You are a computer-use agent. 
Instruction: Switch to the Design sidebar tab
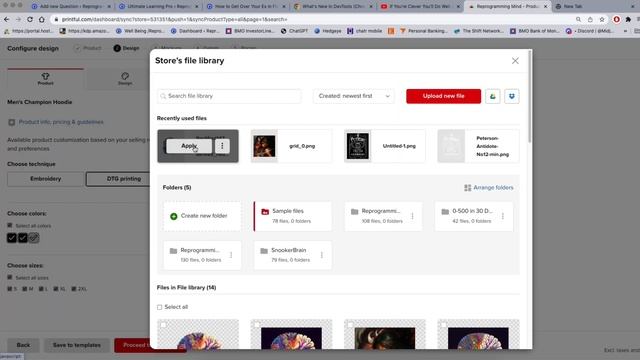[125, 79]
